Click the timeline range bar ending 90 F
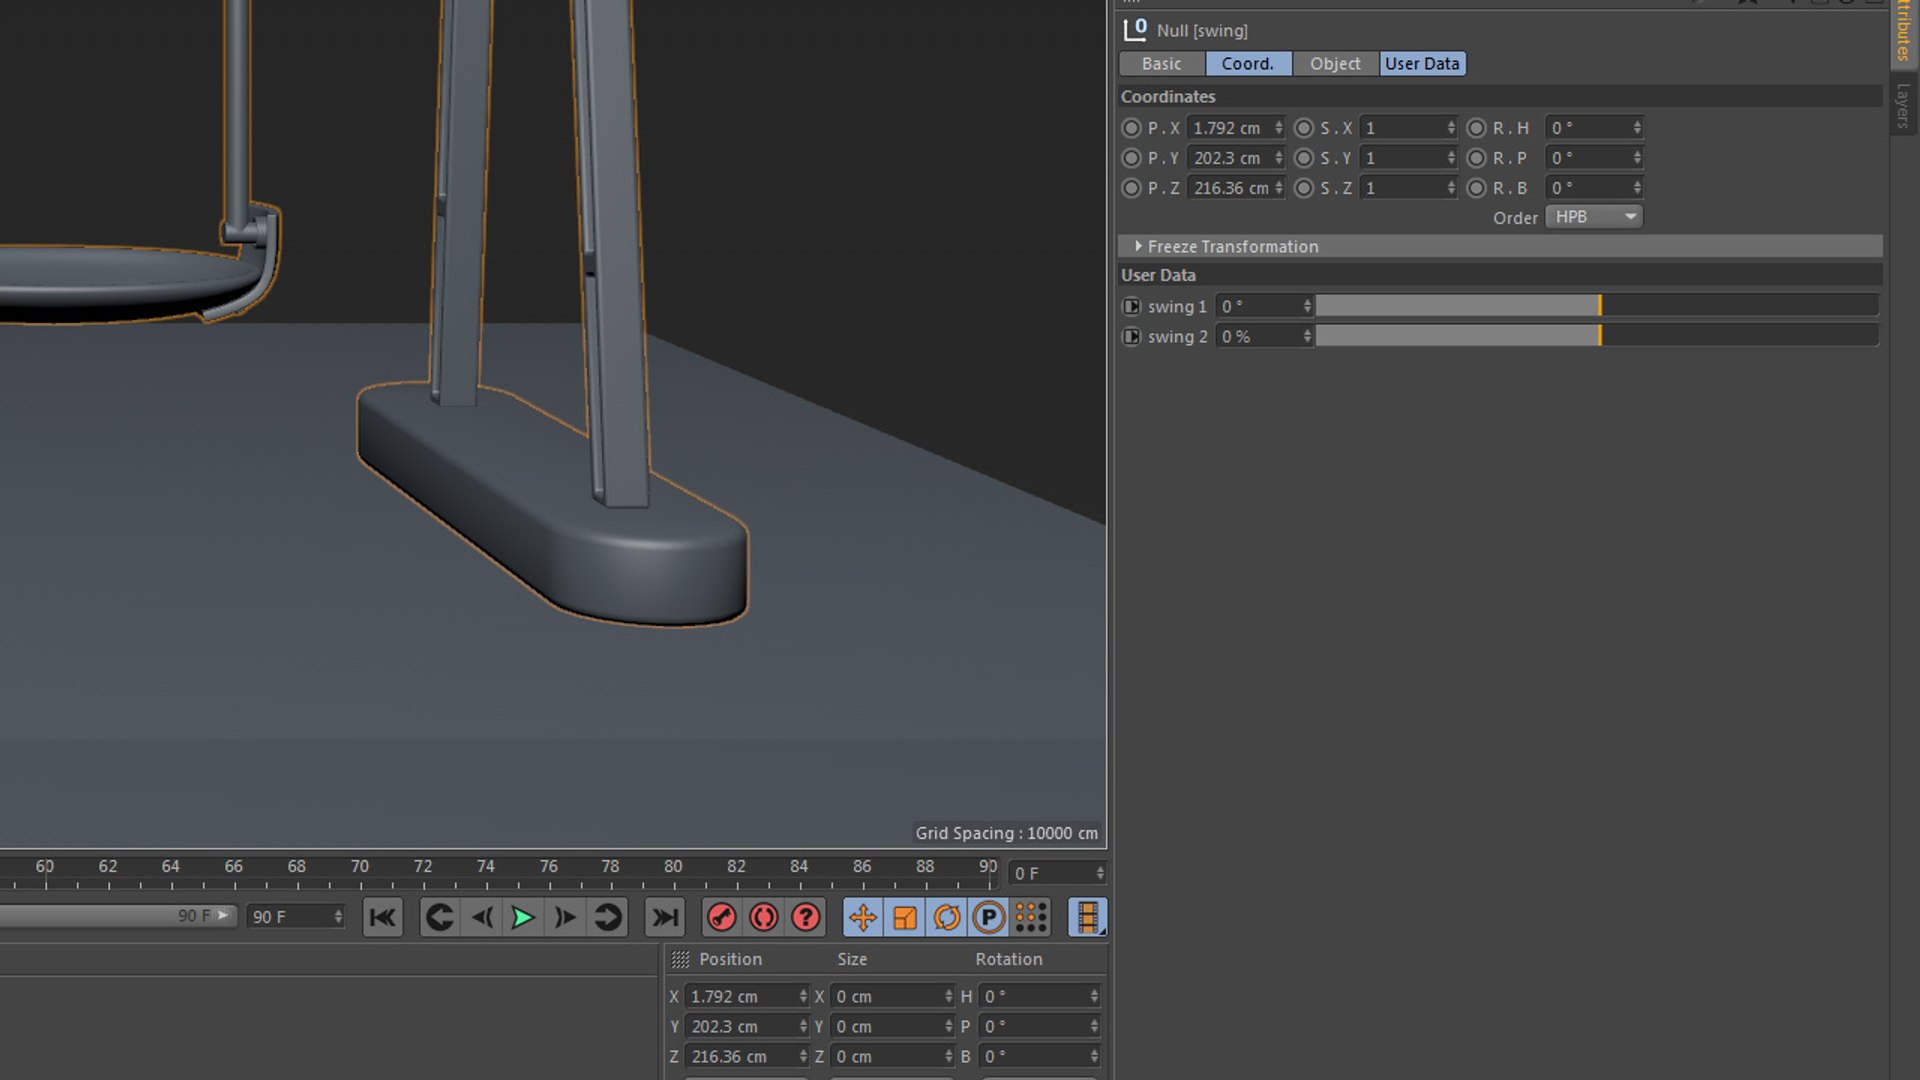1920x1080 pixels. tap(118, 916)
